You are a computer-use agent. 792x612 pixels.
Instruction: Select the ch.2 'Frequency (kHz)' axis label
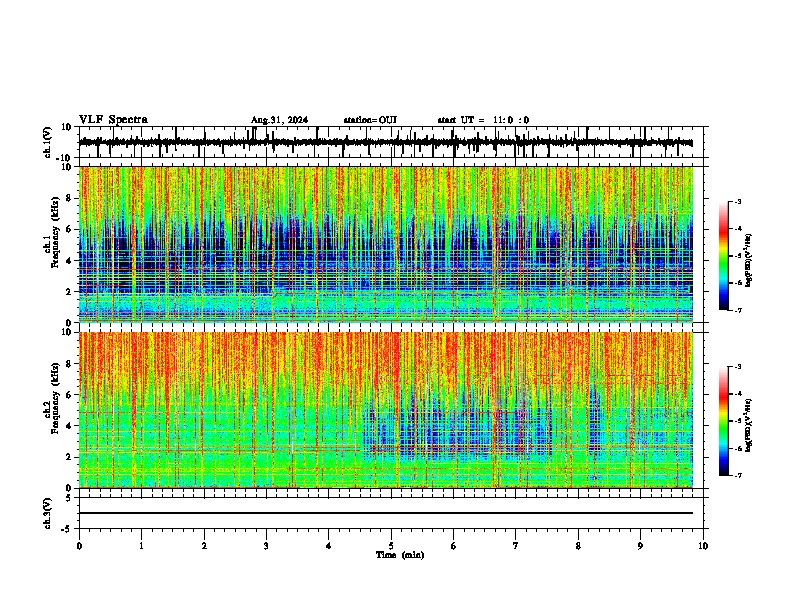(56, 398)
